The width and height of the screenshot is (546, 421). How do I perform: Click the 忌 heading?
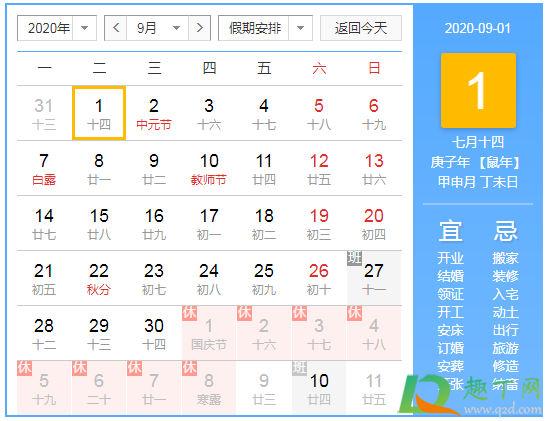pyautogui.click(x=506, y=231)
